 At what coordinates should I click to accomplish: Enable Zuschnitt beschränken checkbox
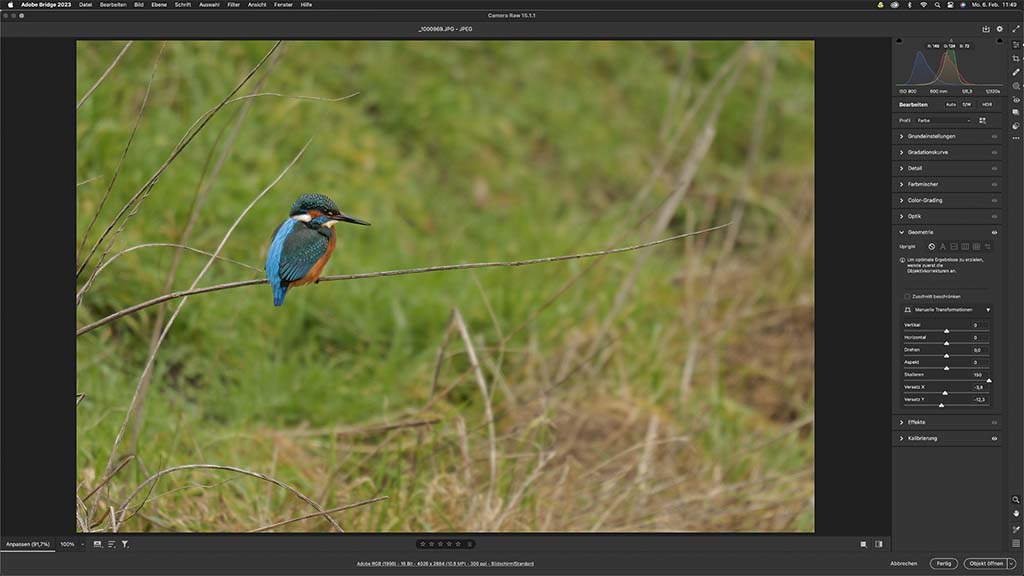pyautogui.click(x=907, y=296)
